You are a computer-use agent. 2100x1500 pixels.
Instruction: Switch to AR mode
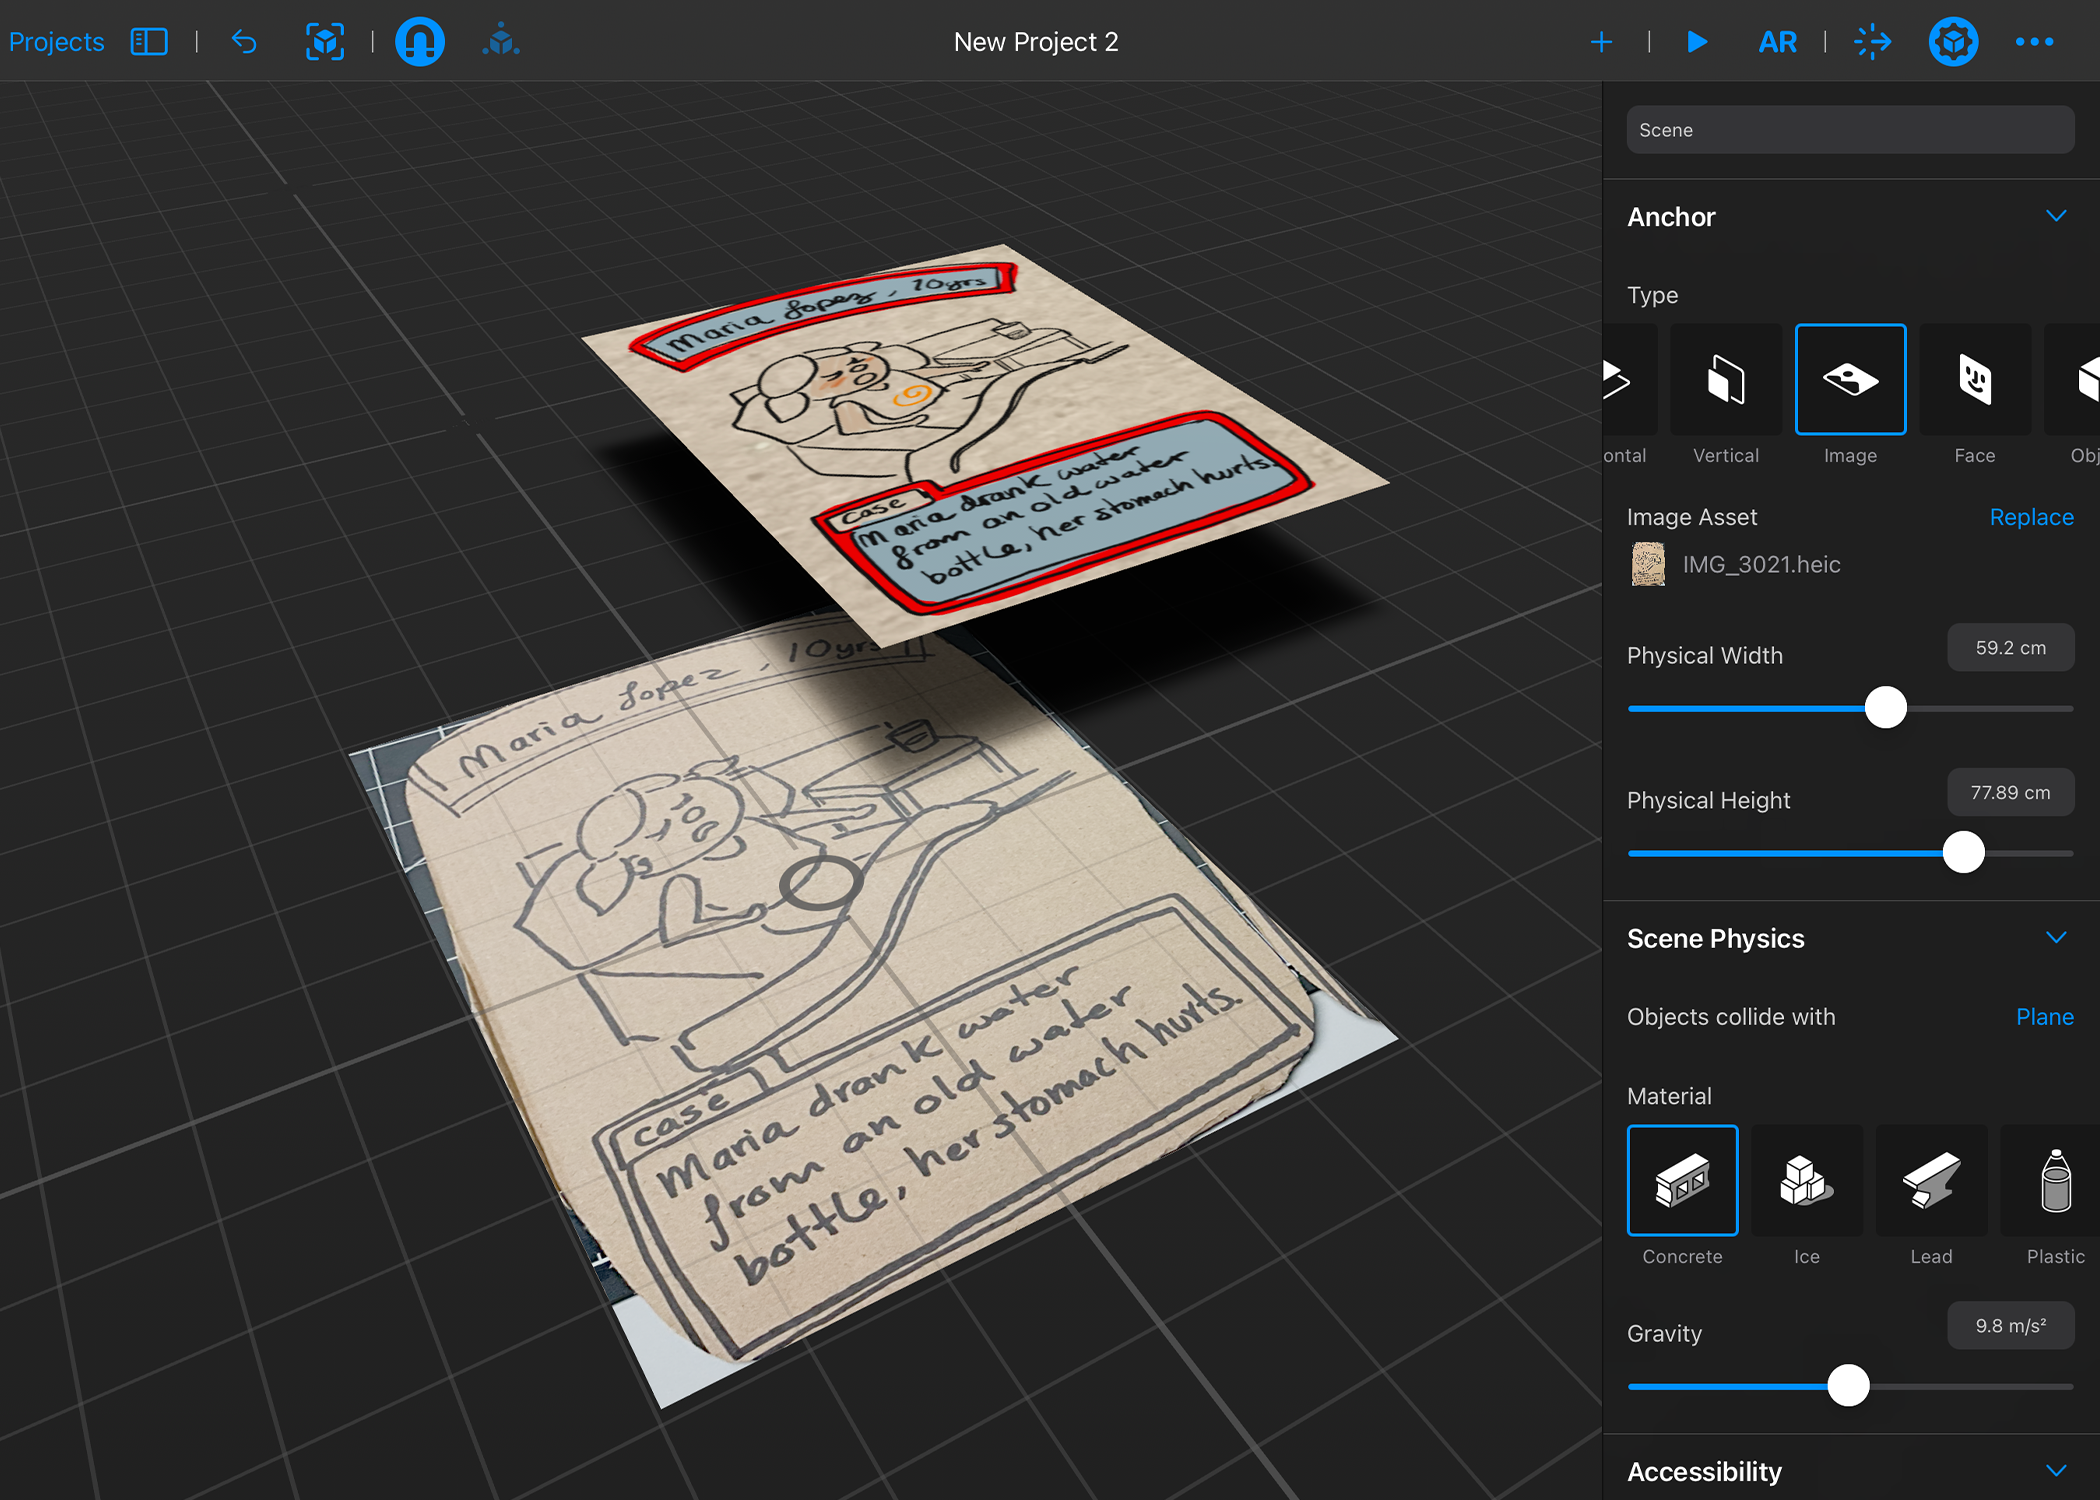pos(1777,42)
